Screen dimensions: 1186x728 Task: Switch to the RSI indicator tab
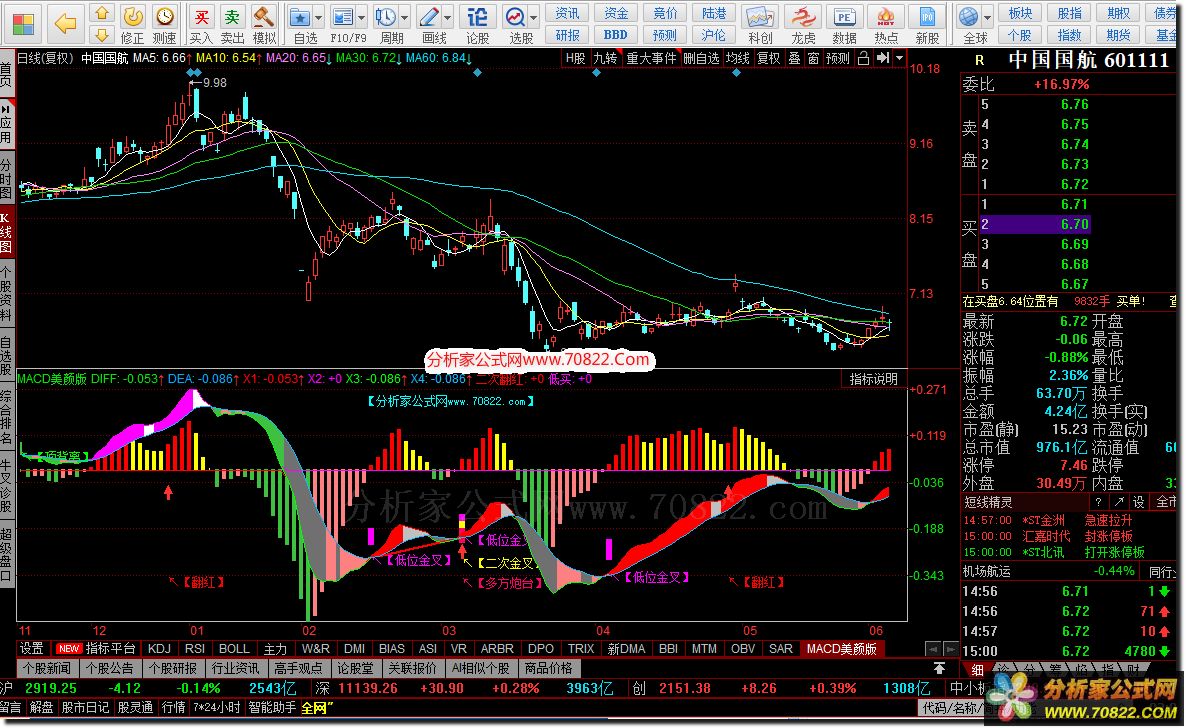195,649
